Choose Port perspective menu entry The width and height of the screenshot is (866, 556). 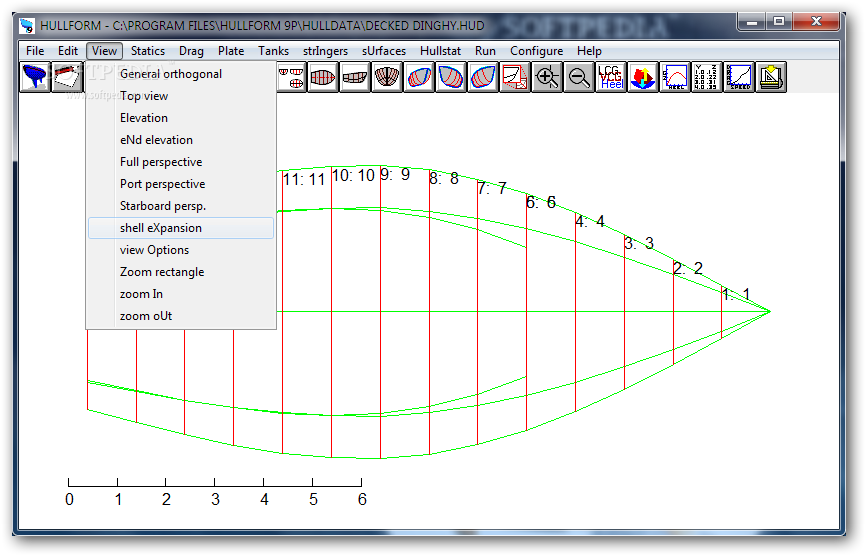(181, 184)
